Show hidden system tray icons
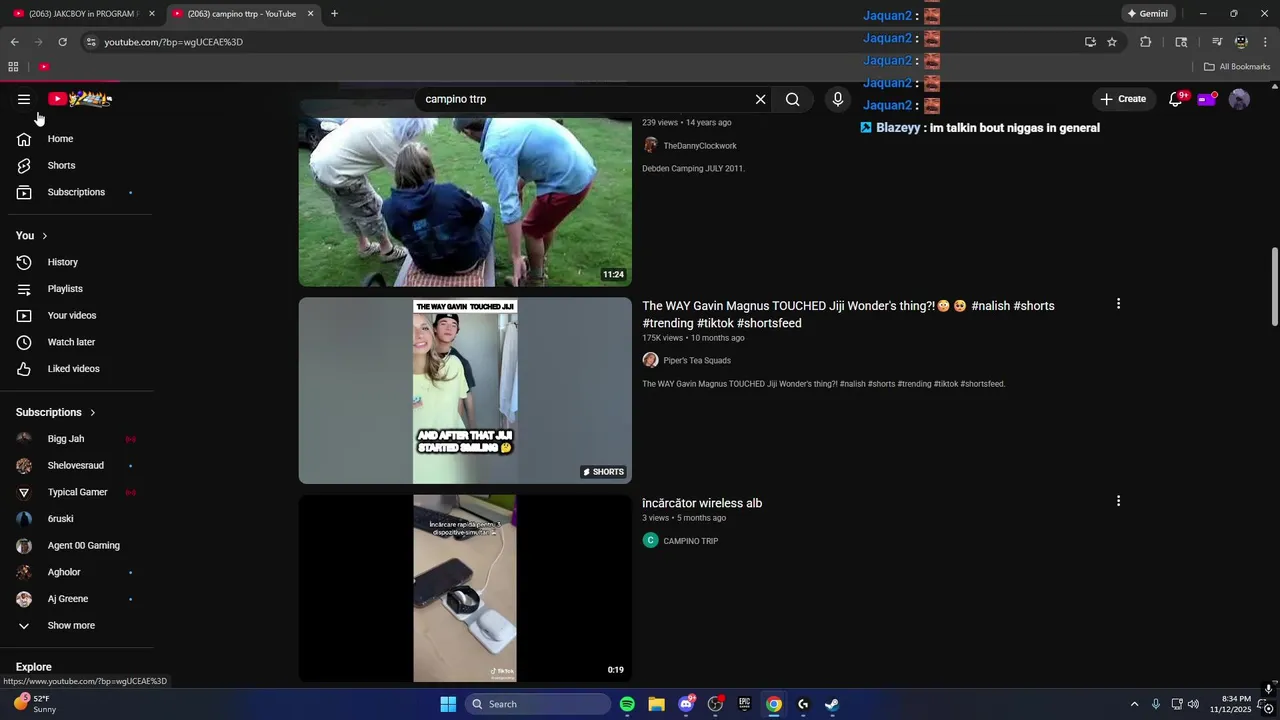Screen dimensions: 1280x720 coord(1134,704)
